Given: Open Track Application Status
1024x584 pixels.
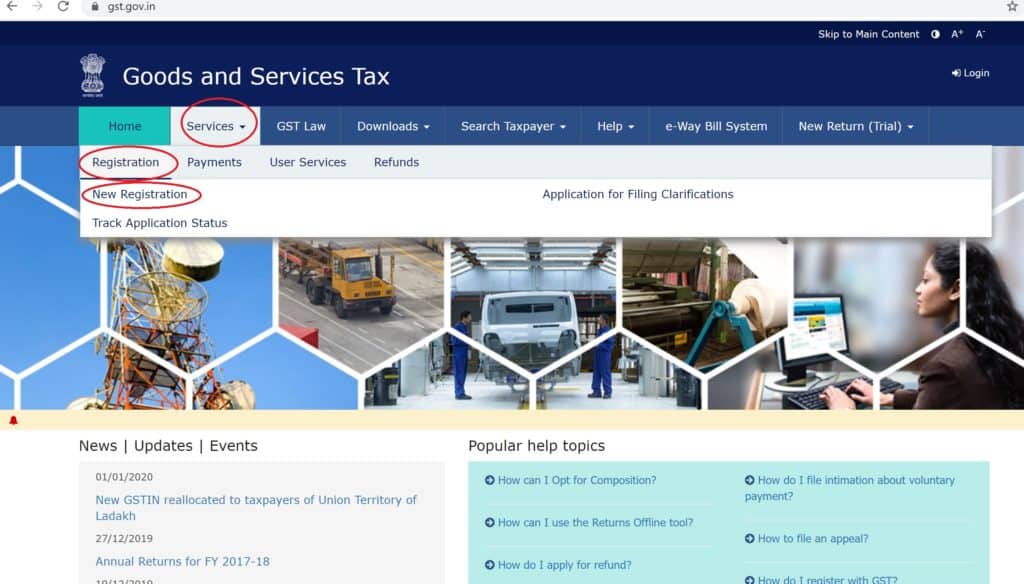Looking at the screenshot, I should click(159, 223).
